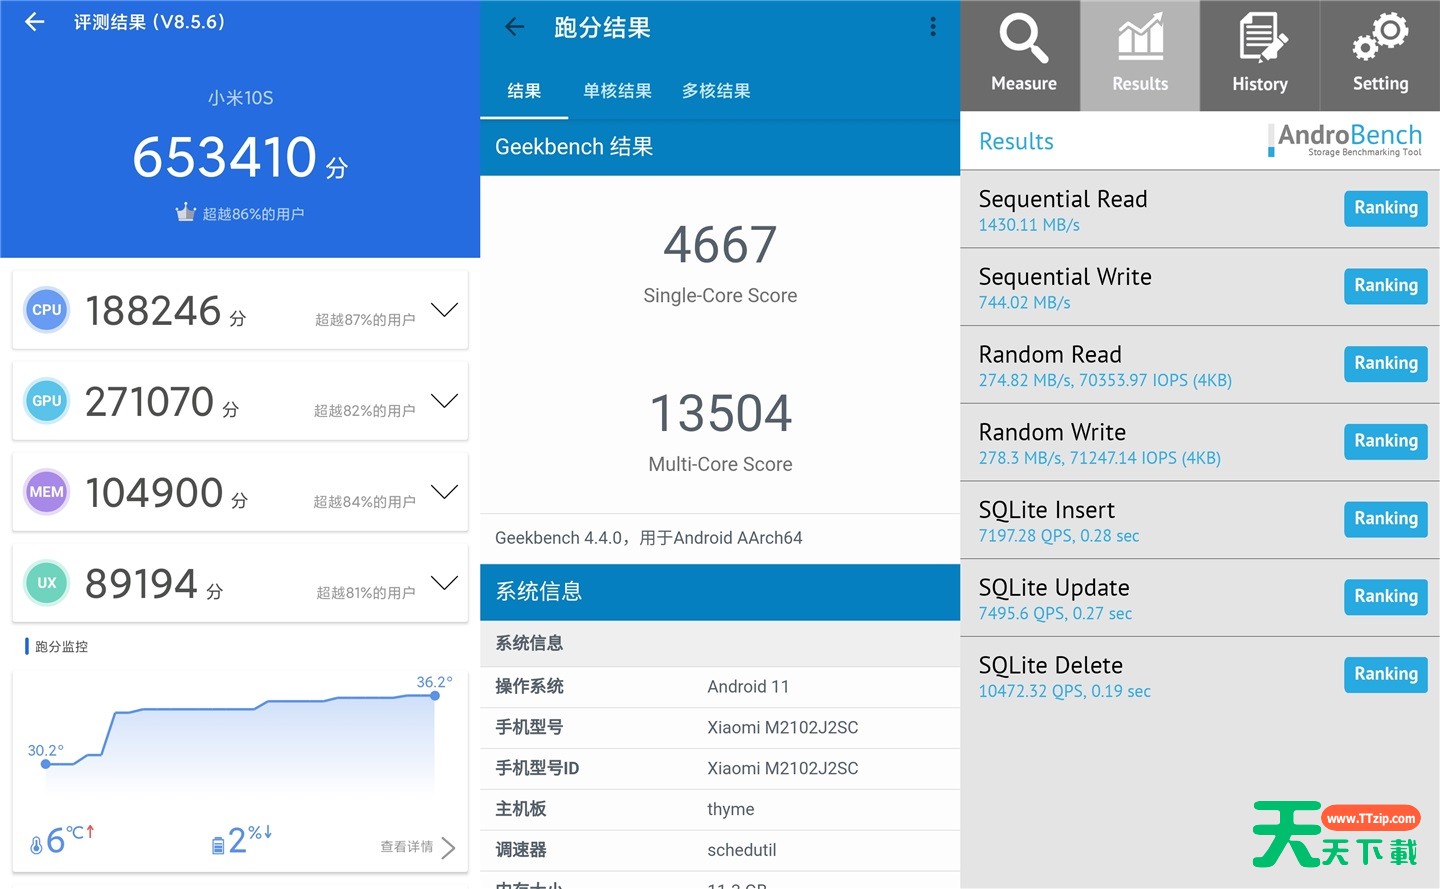View Ranking for SQLite Delete
Viewport: 1440px width, 889px height.
pos(1386,675)
